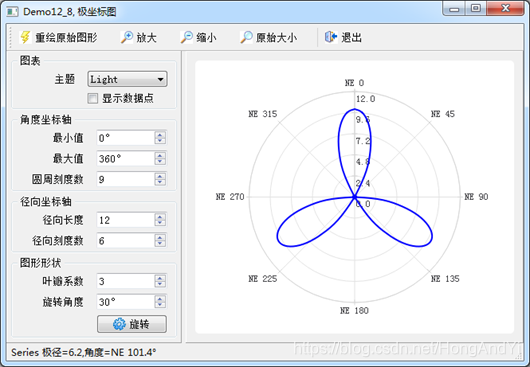Screen dimensions: 530x367
Task: Increase 径向长度 with up arrow
Action: pos(160,216)
